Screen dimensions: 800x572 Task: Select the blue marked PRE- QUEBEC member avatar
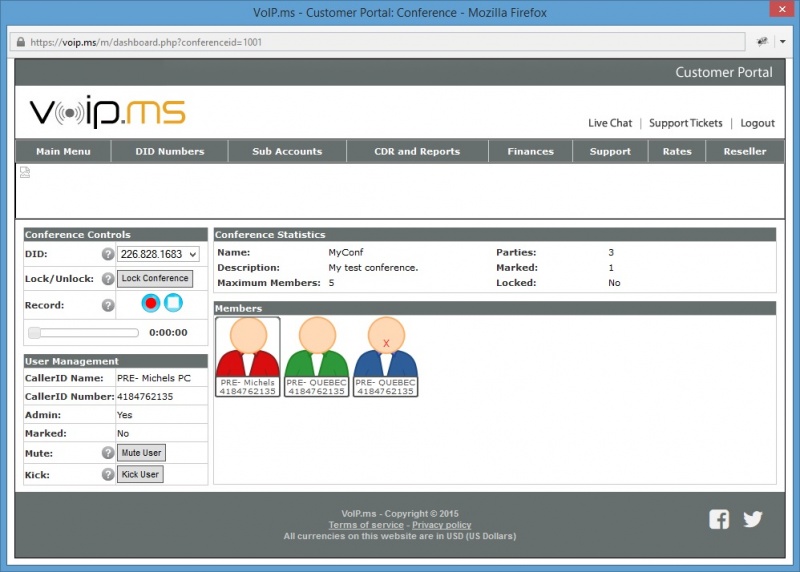tap(386, 357)
